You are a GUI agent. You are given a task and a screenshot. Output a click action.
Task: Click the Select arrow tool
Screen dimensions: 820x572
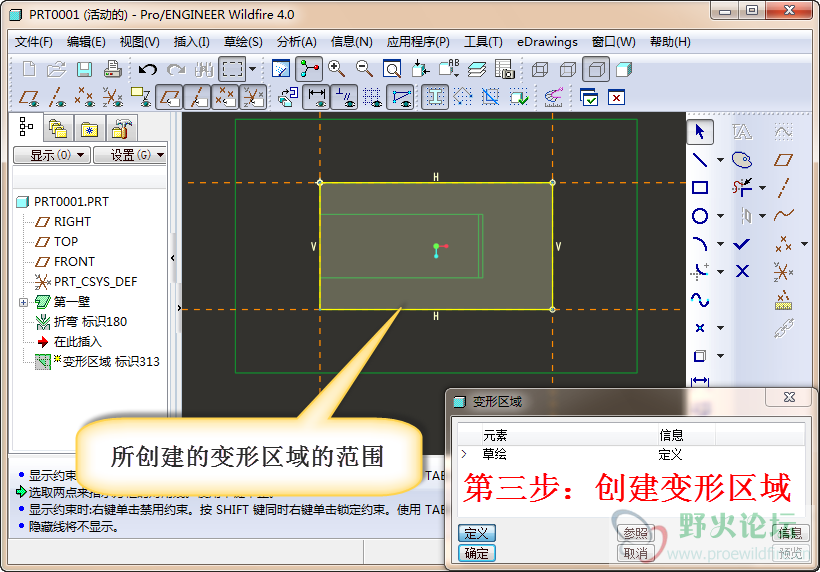tap(700, 131)
